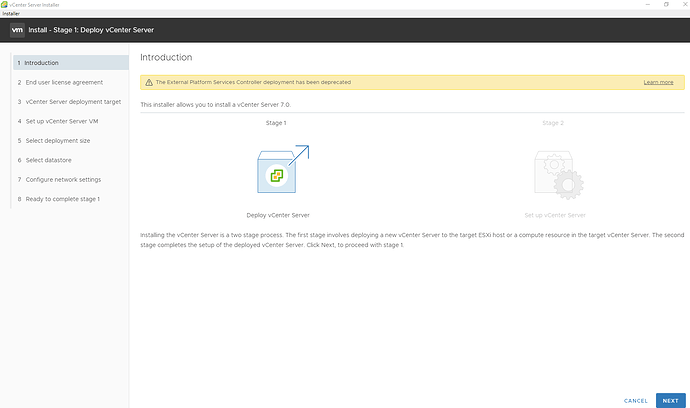The width and height of the screenshot is (690, 408).
Task: Open the Learn more link
Action: click(658, 82)
